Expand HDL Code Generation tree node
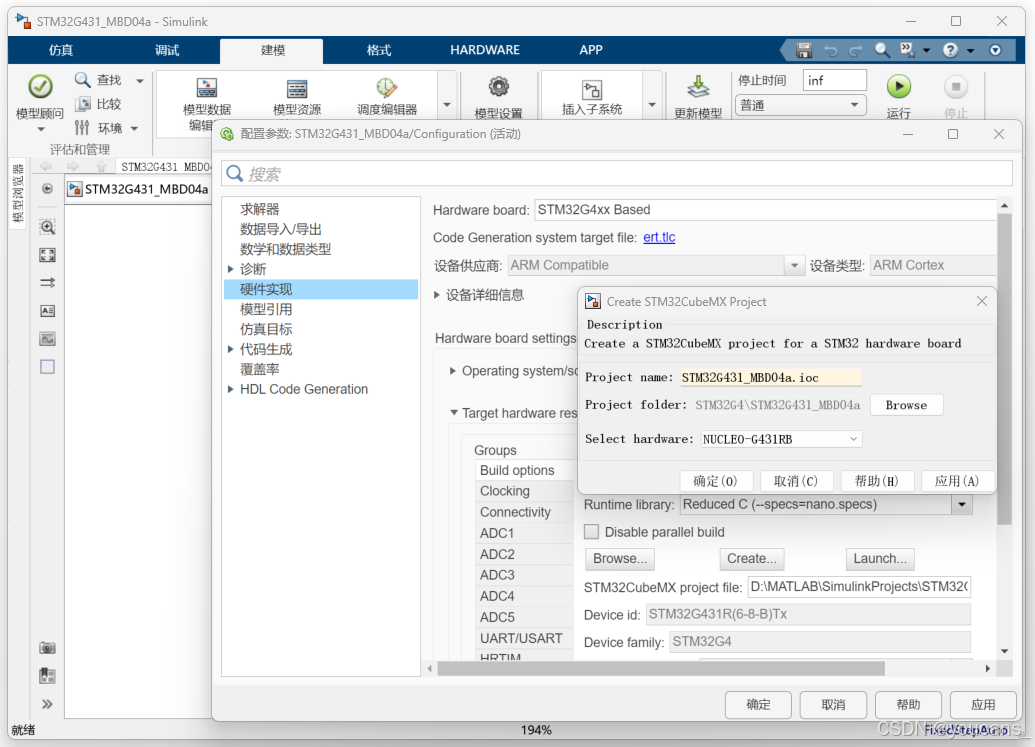Screen dimensions: 1035x747 pyautogui.click(x=230, y=389)
